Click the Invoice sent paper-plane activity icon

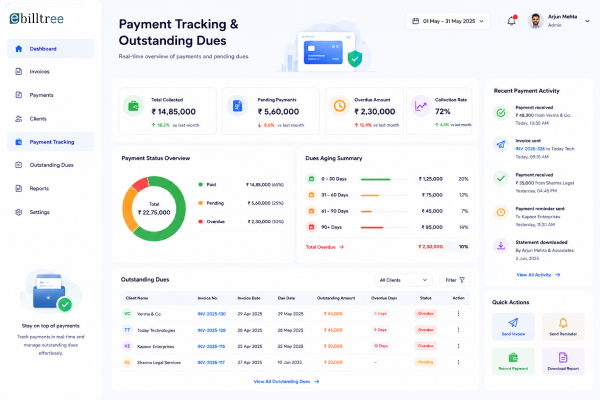(501, 145)
